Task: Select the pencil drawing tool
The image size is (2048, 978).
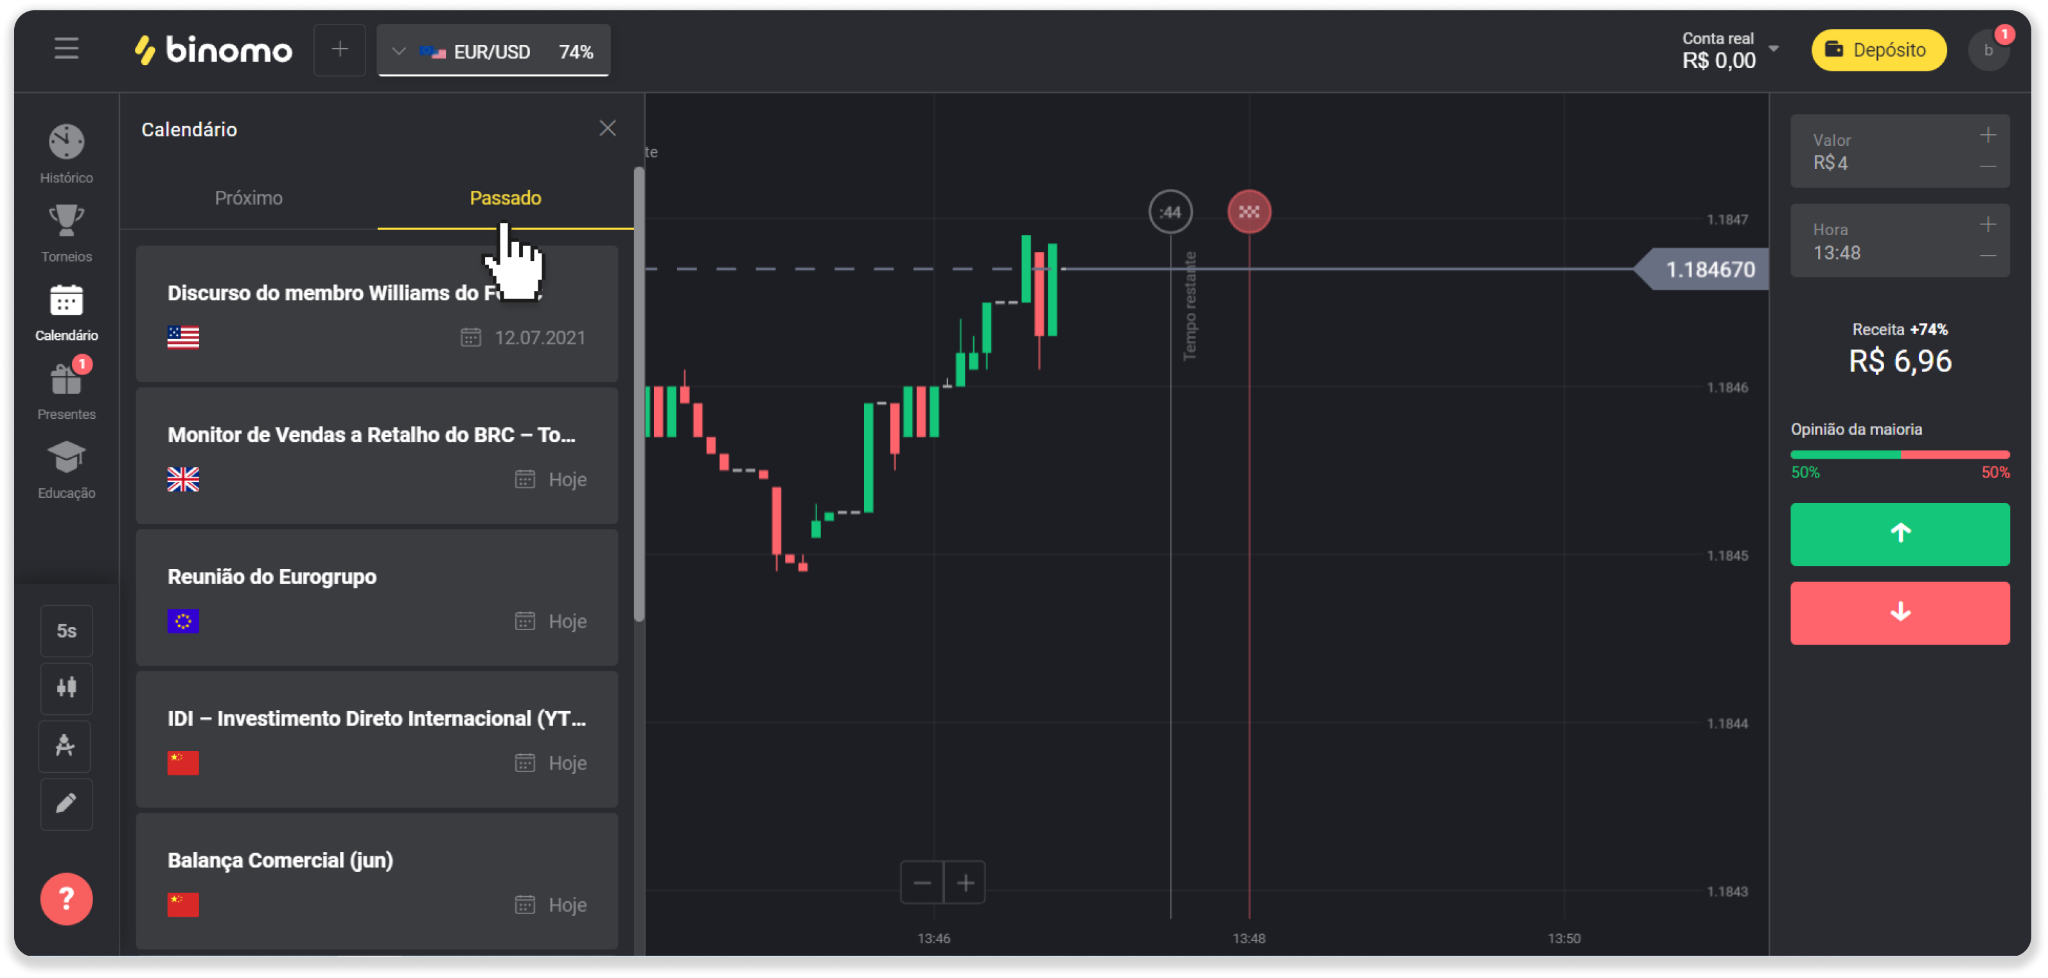Action: click(x=66, y=804)
